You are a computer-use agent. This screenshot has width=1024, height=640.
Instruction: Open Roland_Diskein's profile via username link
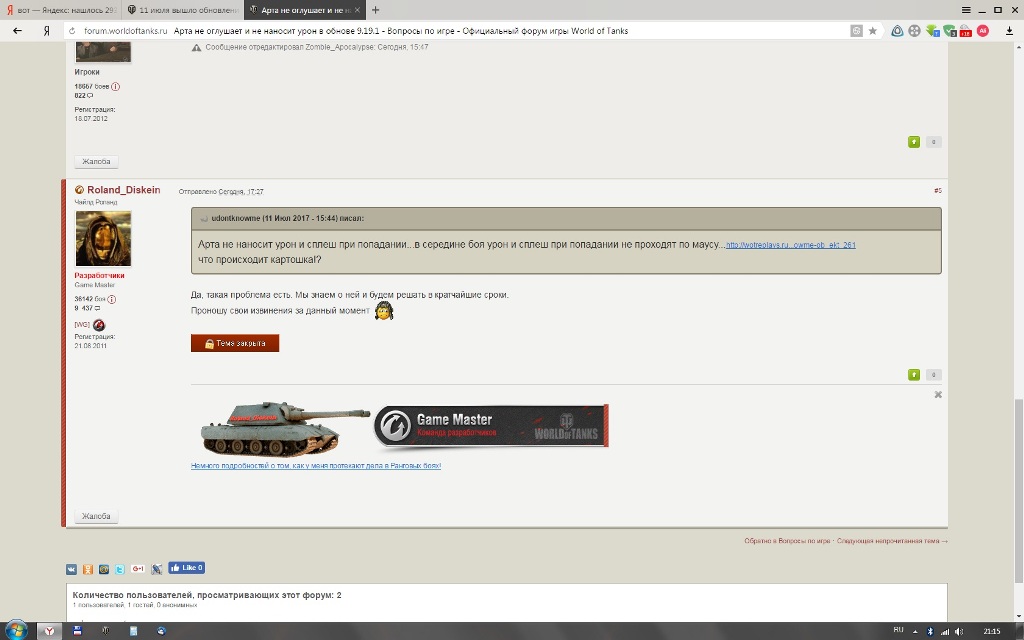[123, 189]
